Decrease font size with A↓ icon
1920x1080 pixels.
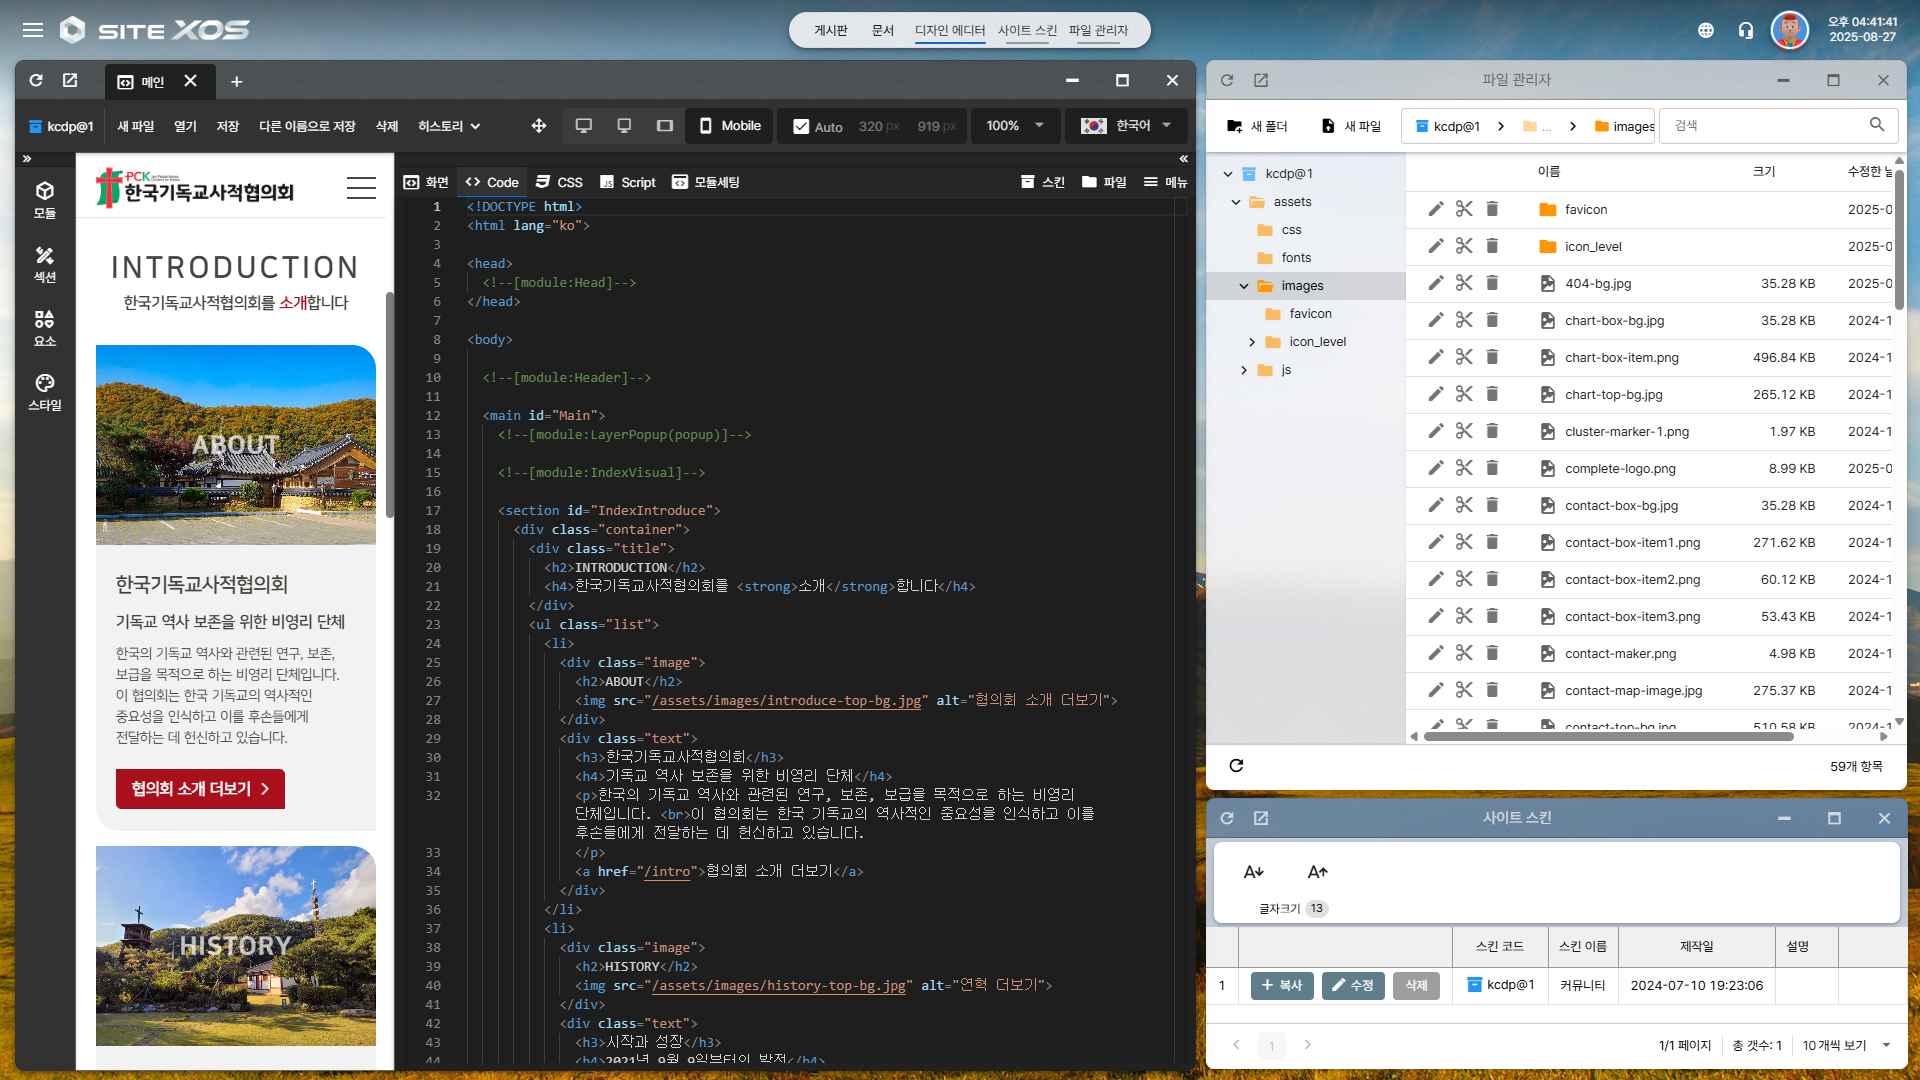pyautogui.click(x=1254, y=872)
